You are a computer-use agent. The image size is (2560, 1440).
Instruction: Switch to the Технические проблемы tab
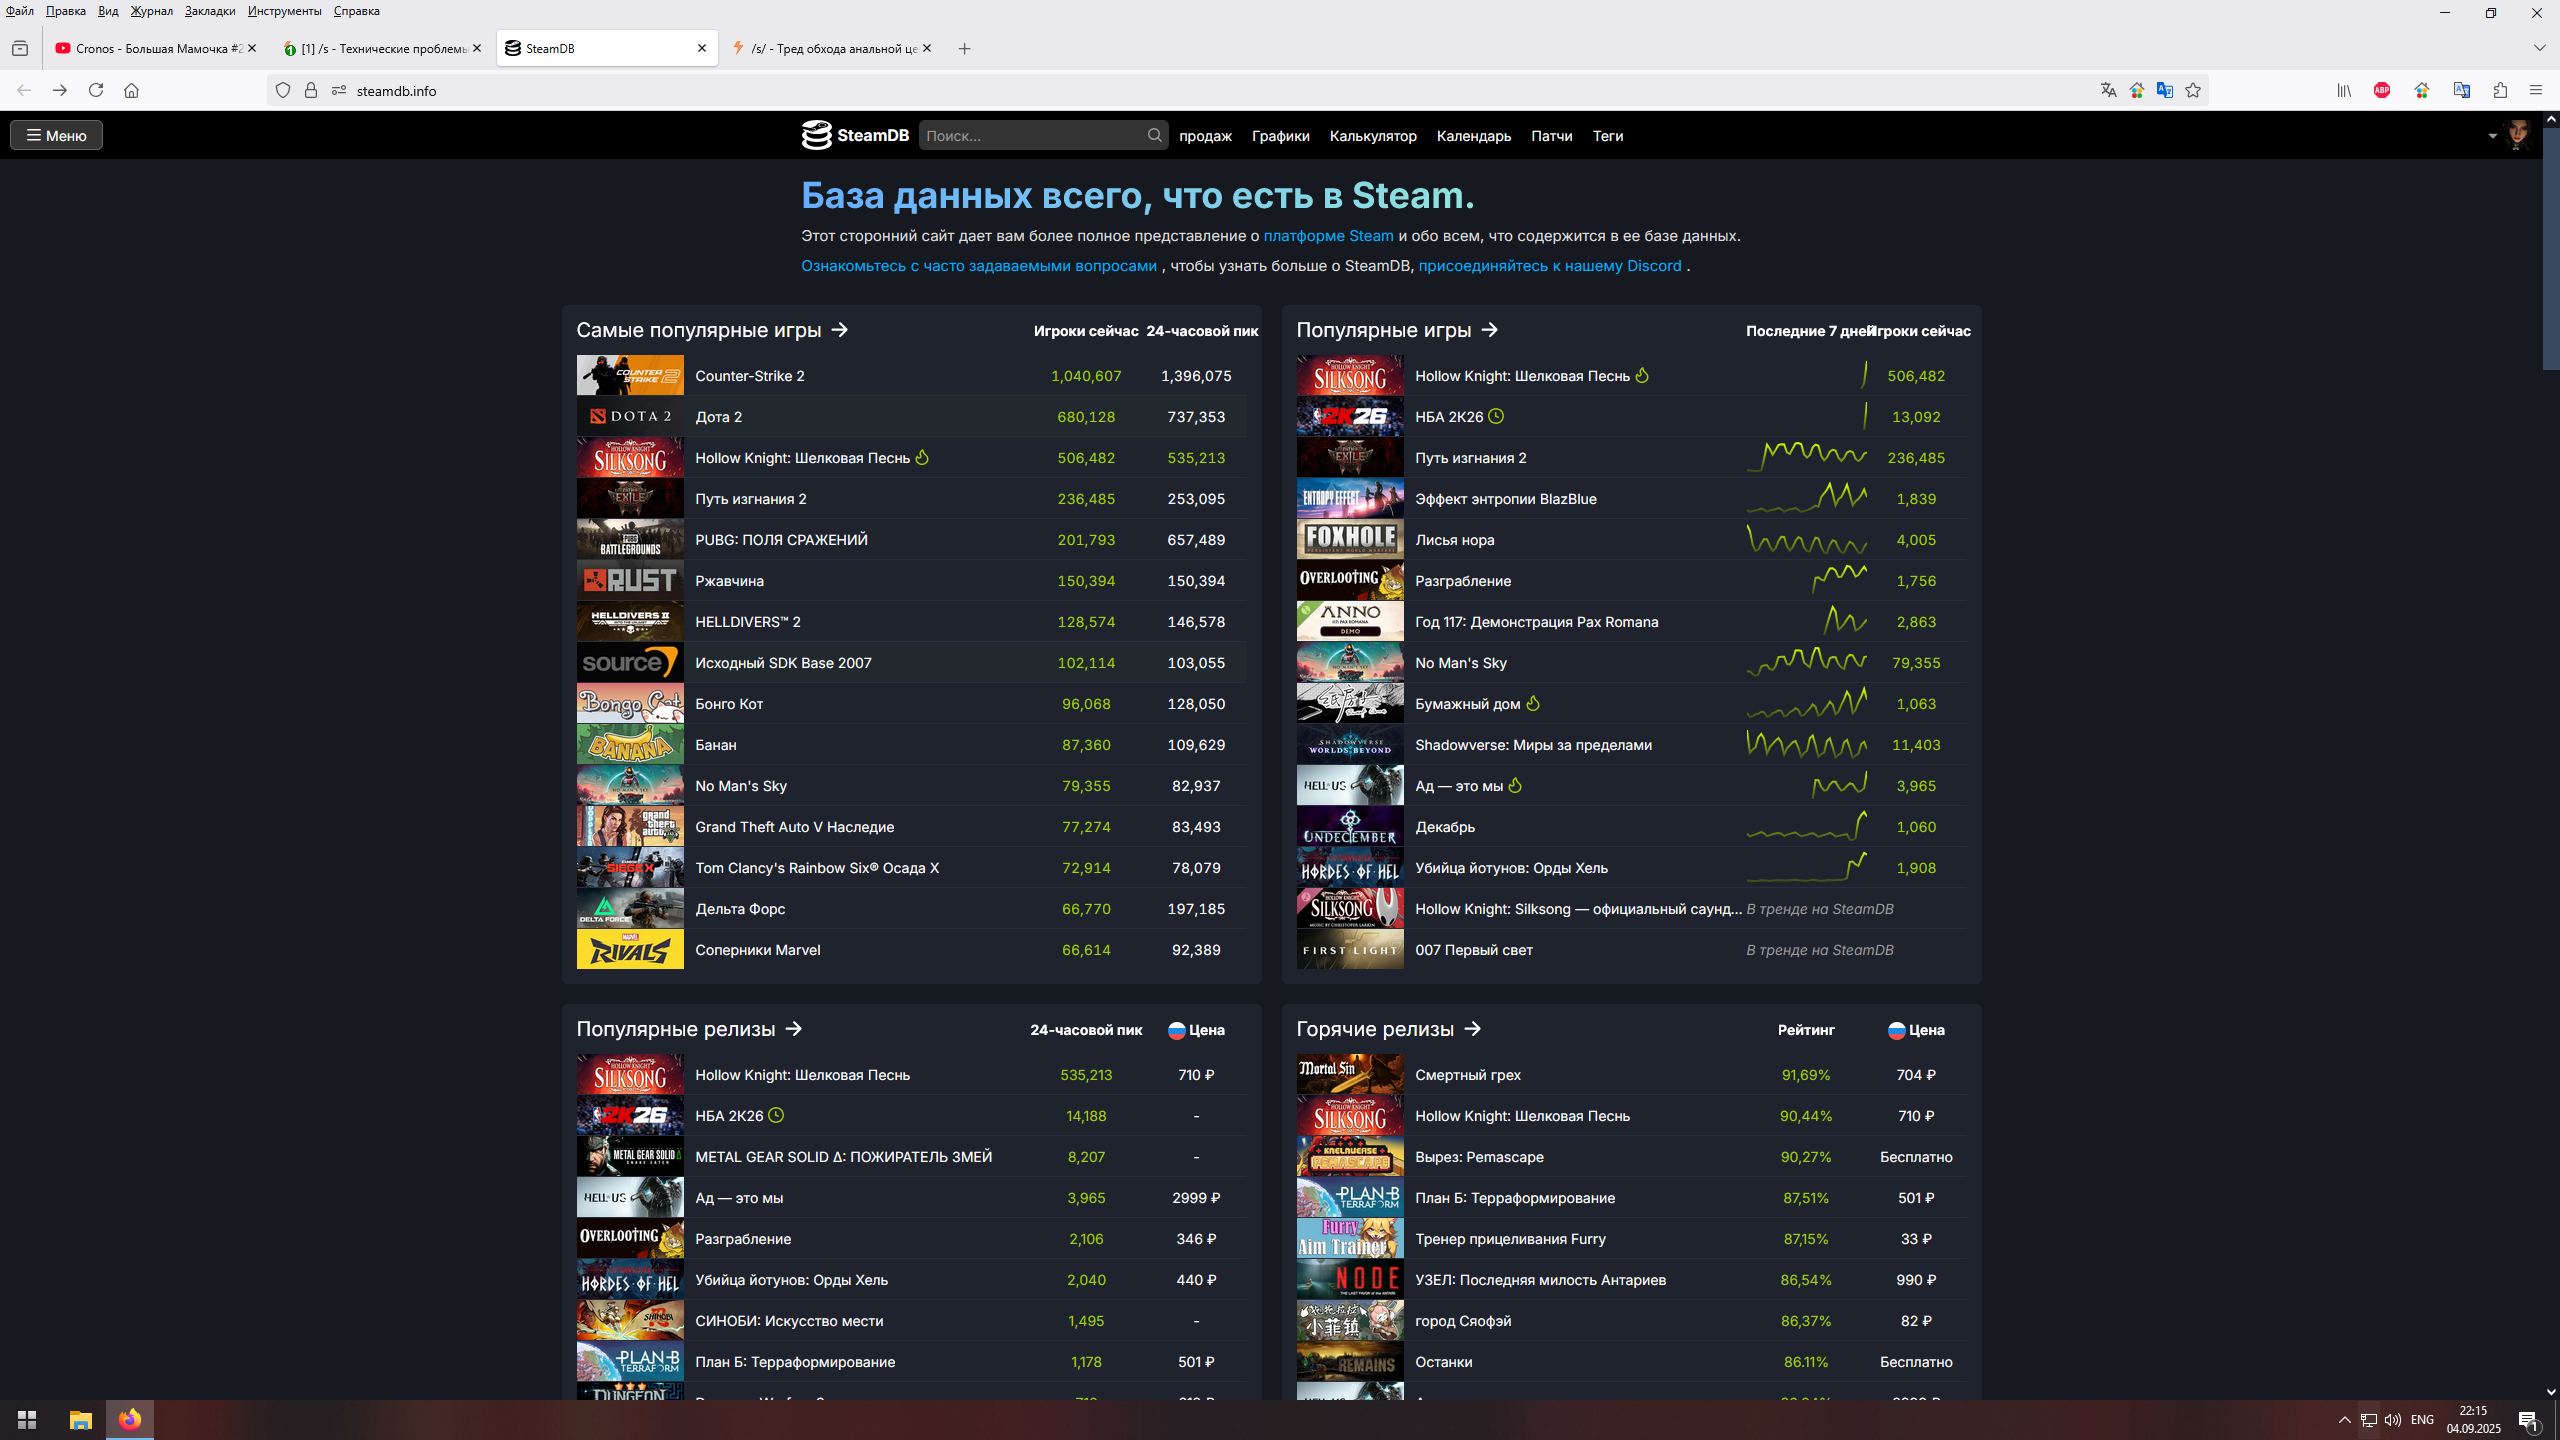(382, 48)
